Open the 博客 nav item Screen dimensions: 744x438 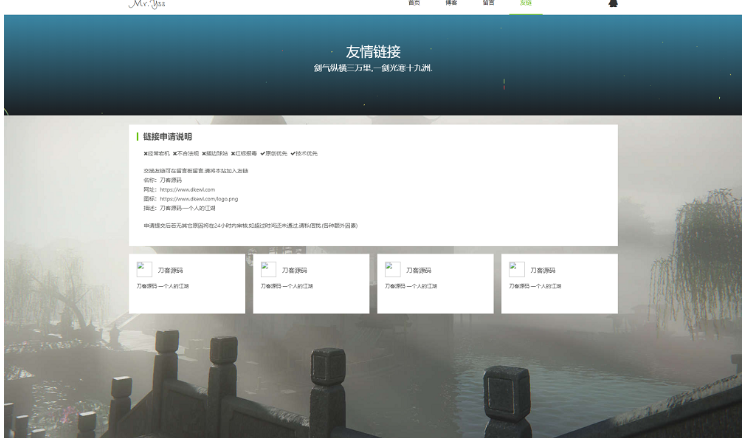coord(451,3)
